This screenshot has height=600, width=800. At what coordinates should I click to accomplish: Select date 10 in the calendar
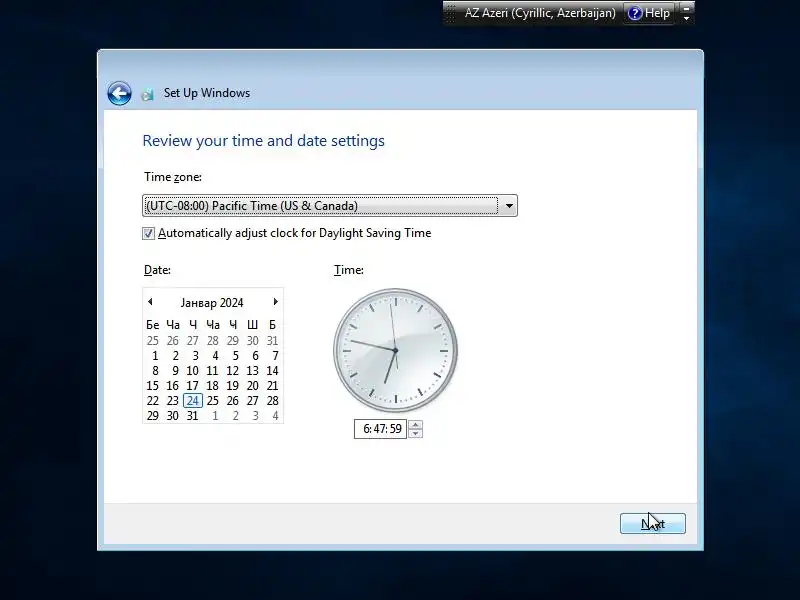click(192, 370)
